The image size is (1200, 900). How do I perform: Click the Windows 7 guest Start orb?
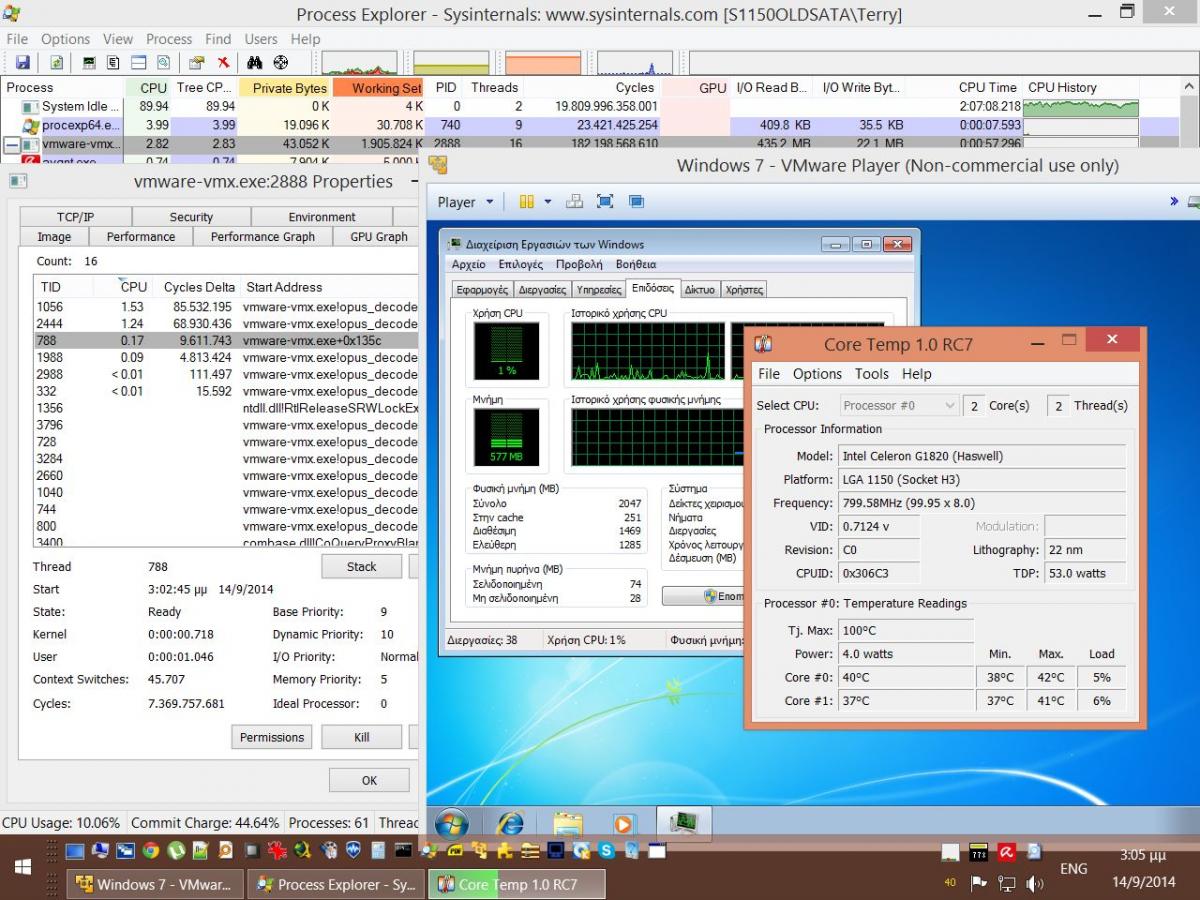tap(451, 823)
